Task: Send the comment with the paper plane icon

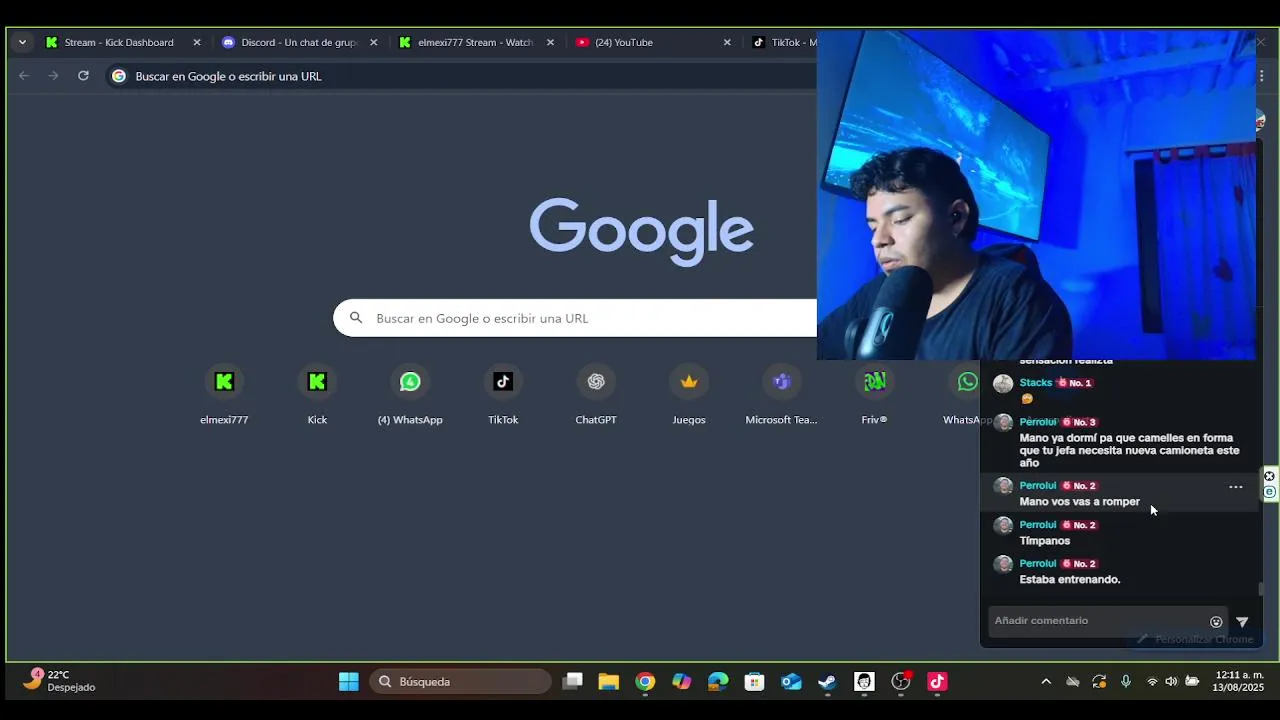Action: [1242, 621]
